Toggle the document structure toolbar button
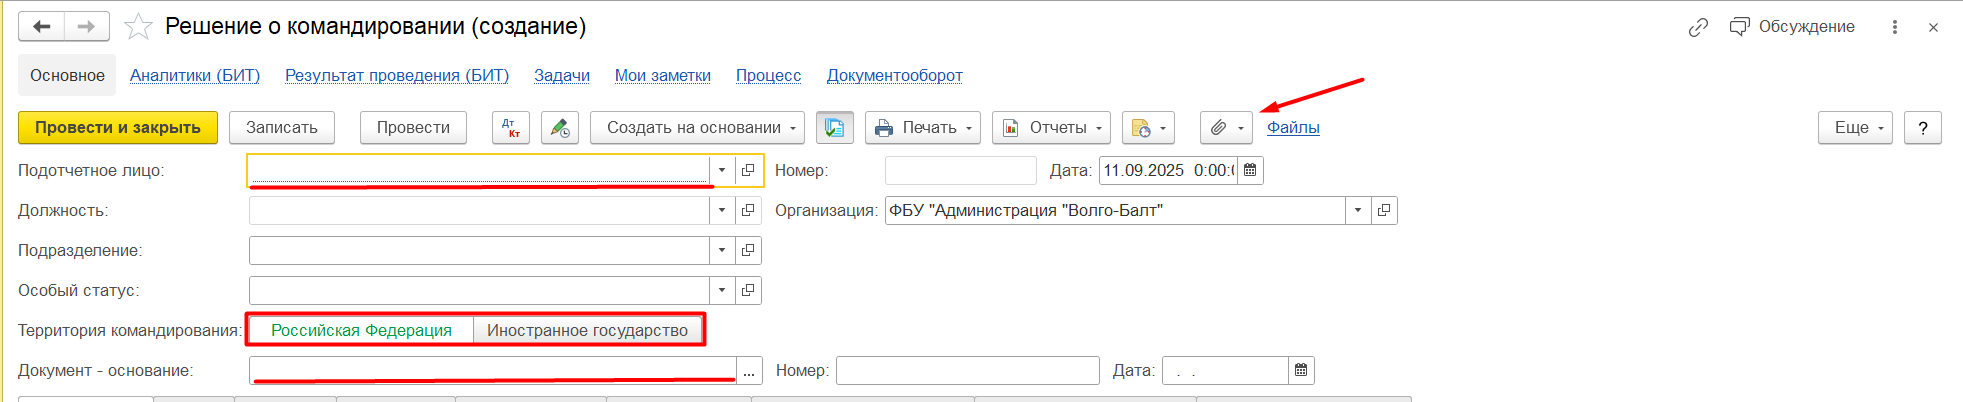 point(835,128)
